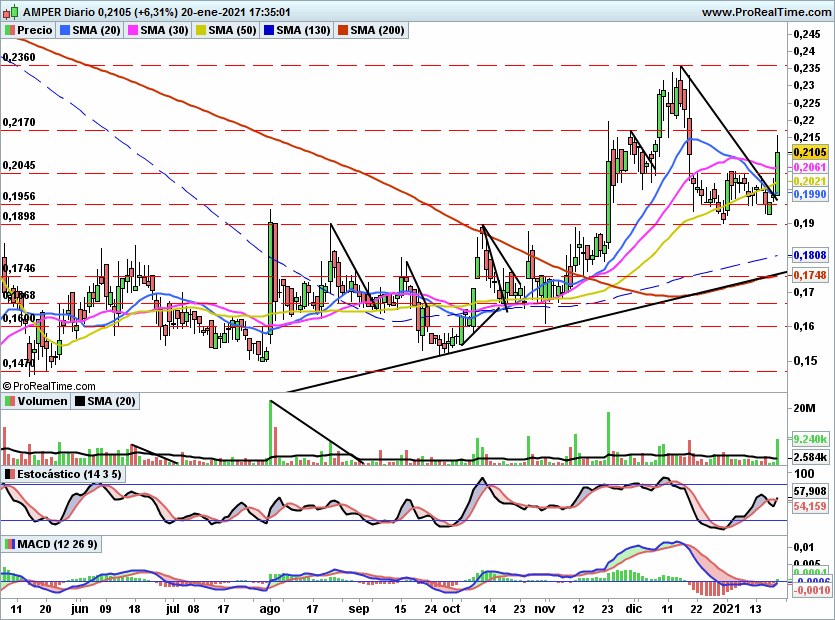Screen dimensions: 835x620
Task: Click the blue 0,1990 SMA value tag
Action: [810, 194]
